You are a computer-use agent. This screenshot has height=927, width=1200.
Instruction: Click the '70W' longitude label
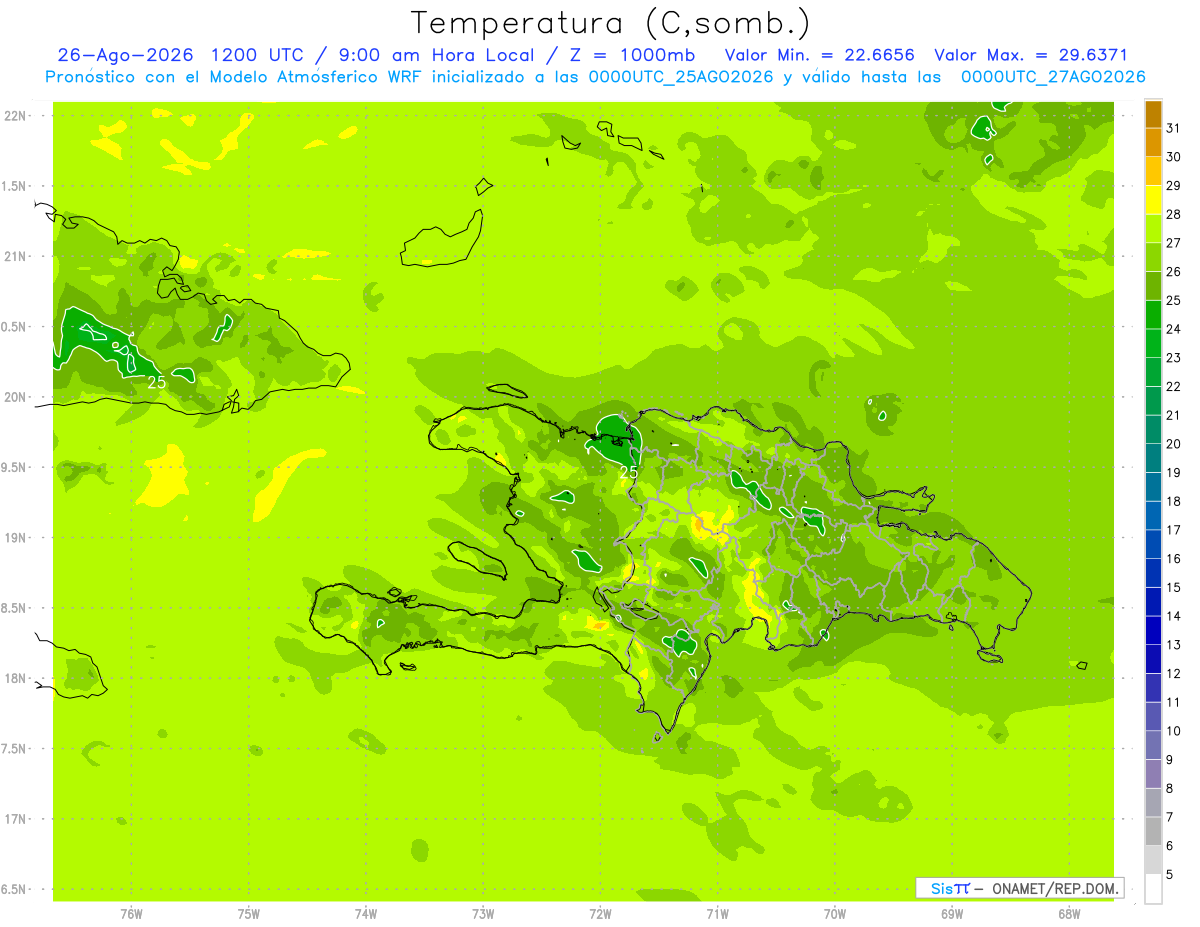point(835,914)
